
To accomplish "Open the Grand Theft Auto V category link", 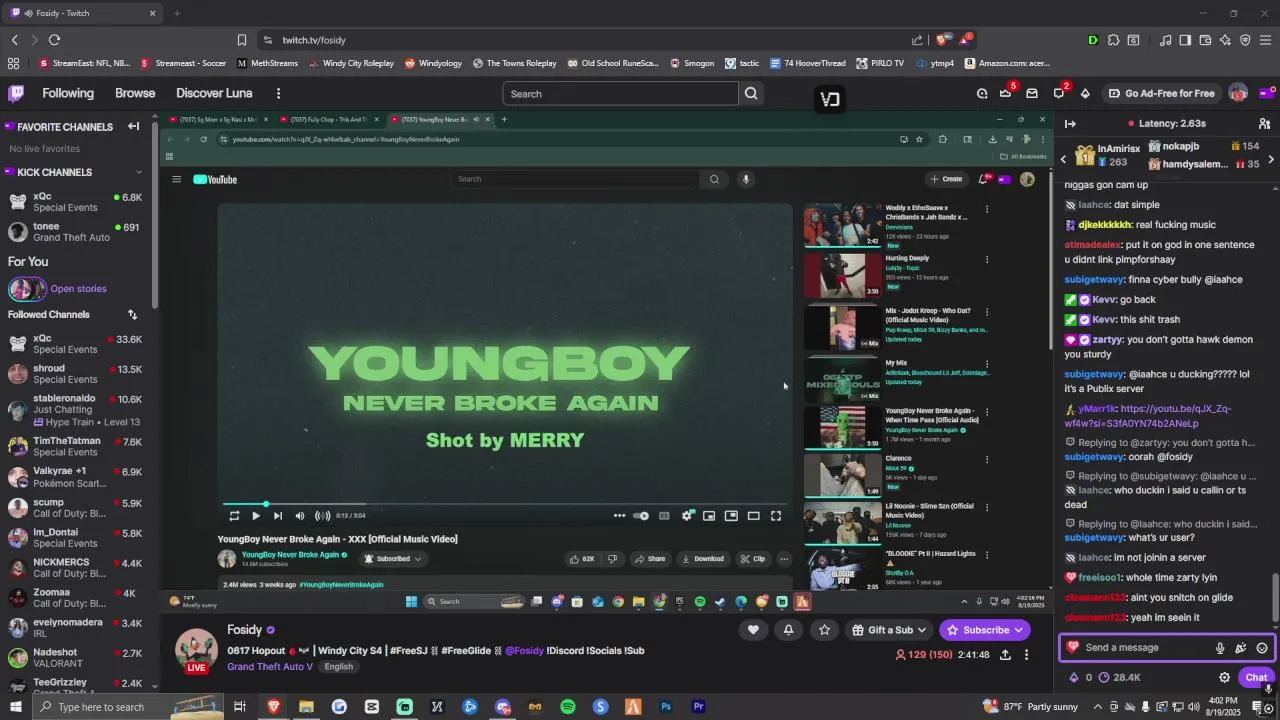I will (270, 667).
